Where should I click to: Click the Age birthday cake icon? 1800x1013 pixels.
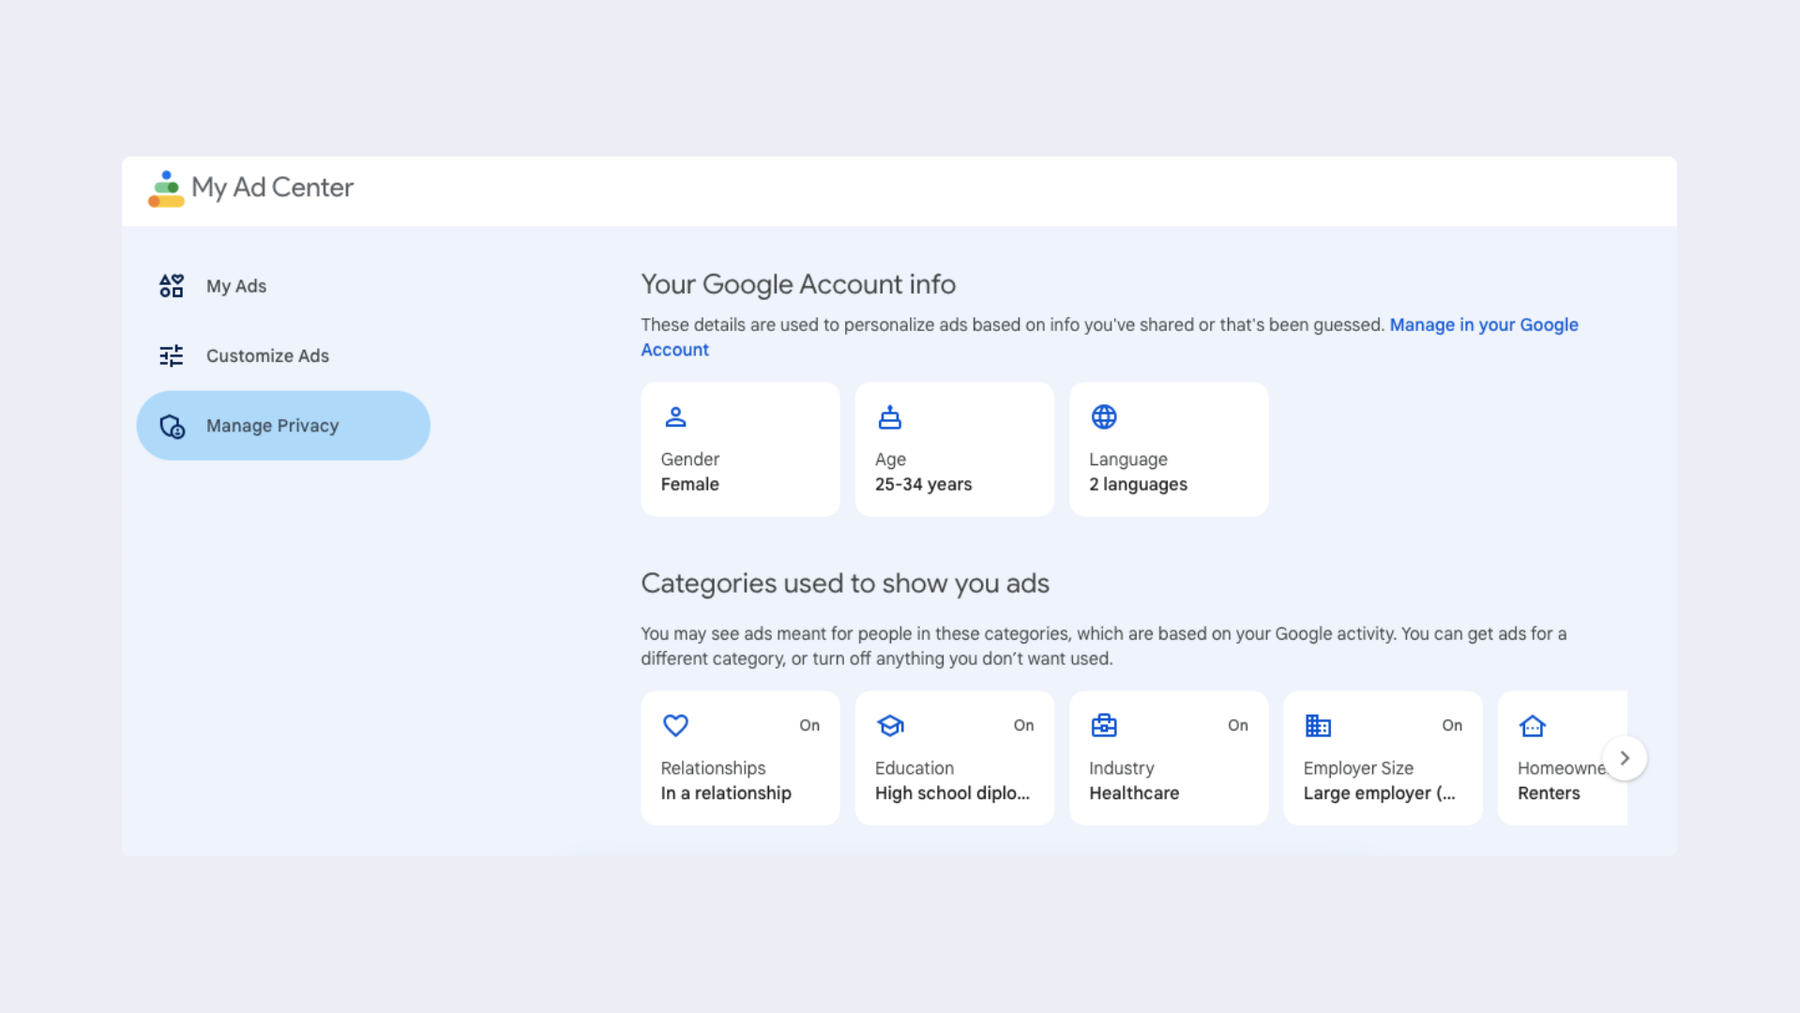coord(890,417)
